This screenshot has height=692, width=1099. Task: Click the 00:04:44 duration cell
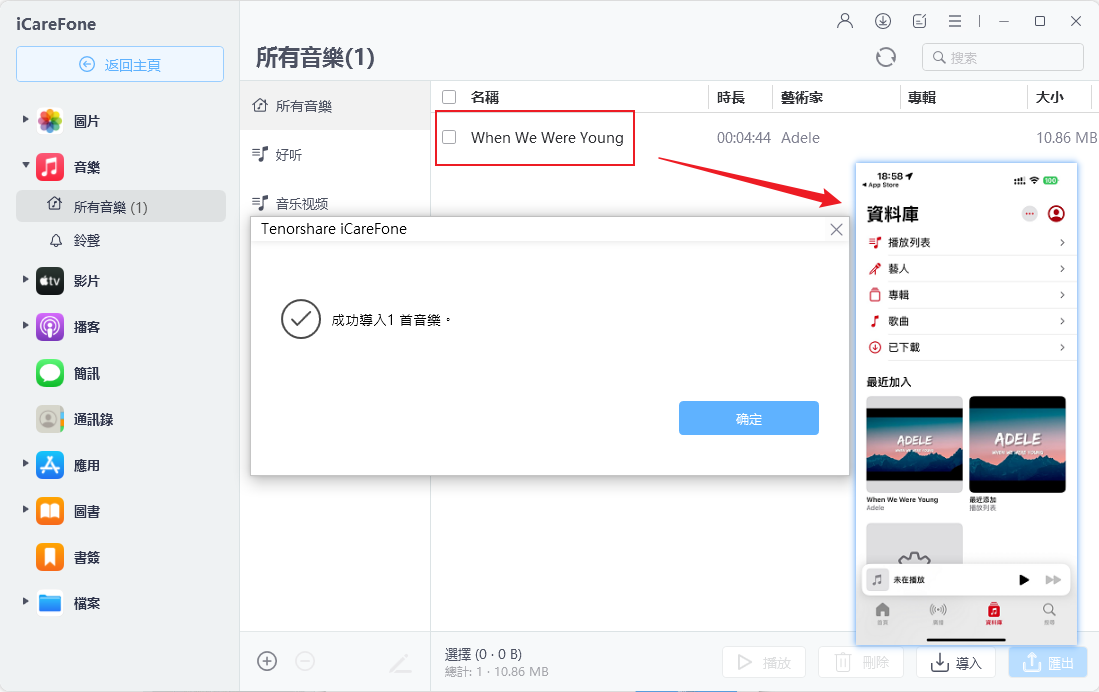click(744, 137)
